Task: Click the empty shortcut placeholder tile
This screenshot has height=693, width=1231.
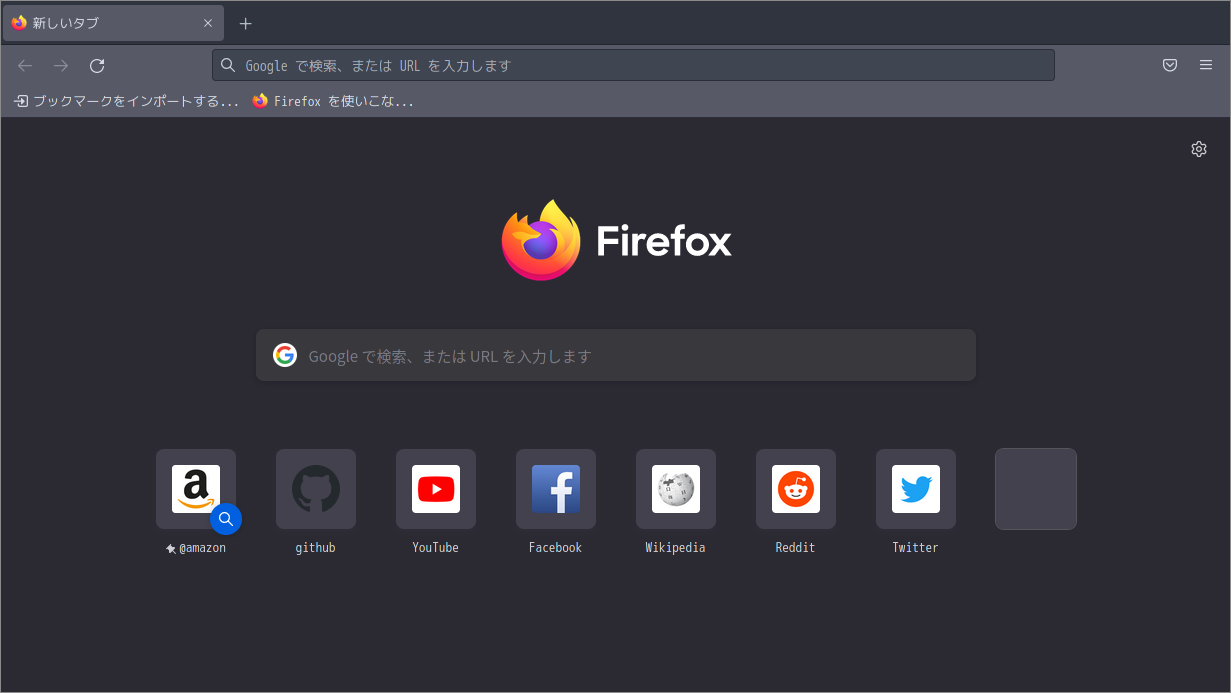Action: pyautogui.click(x=1036, y=489)
